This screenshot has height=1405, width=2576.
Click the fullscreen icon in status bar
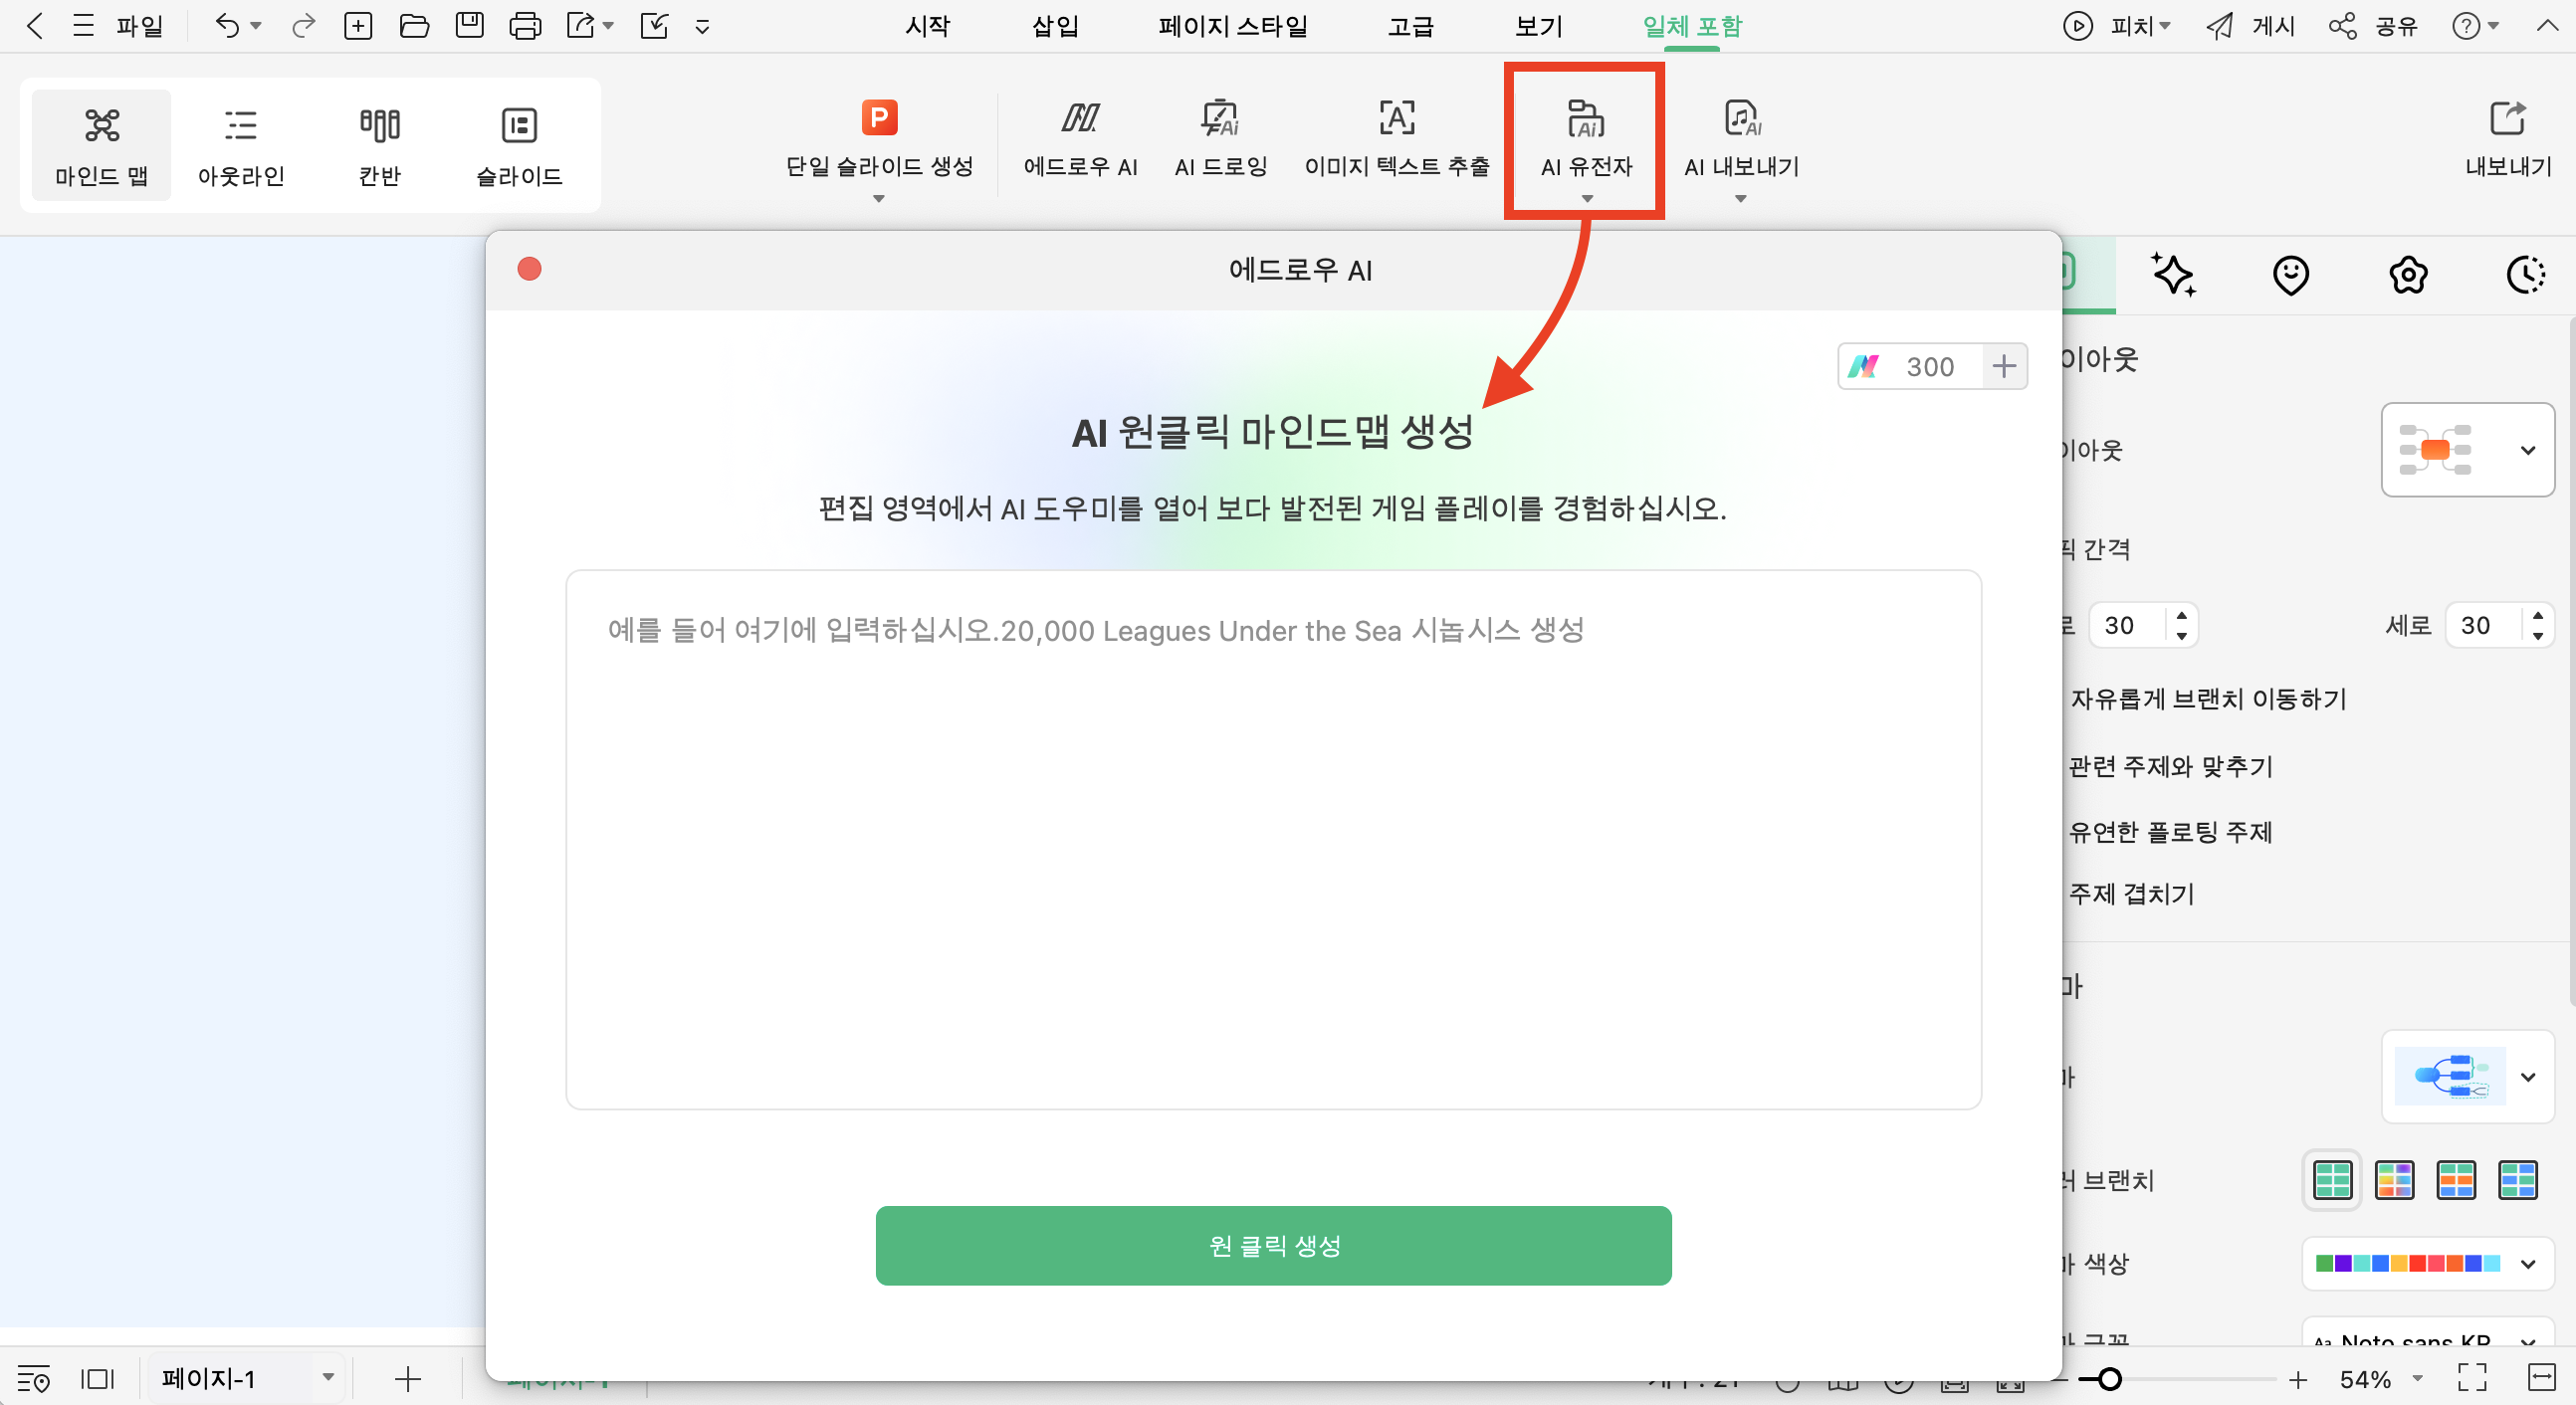(2472, 1378)
